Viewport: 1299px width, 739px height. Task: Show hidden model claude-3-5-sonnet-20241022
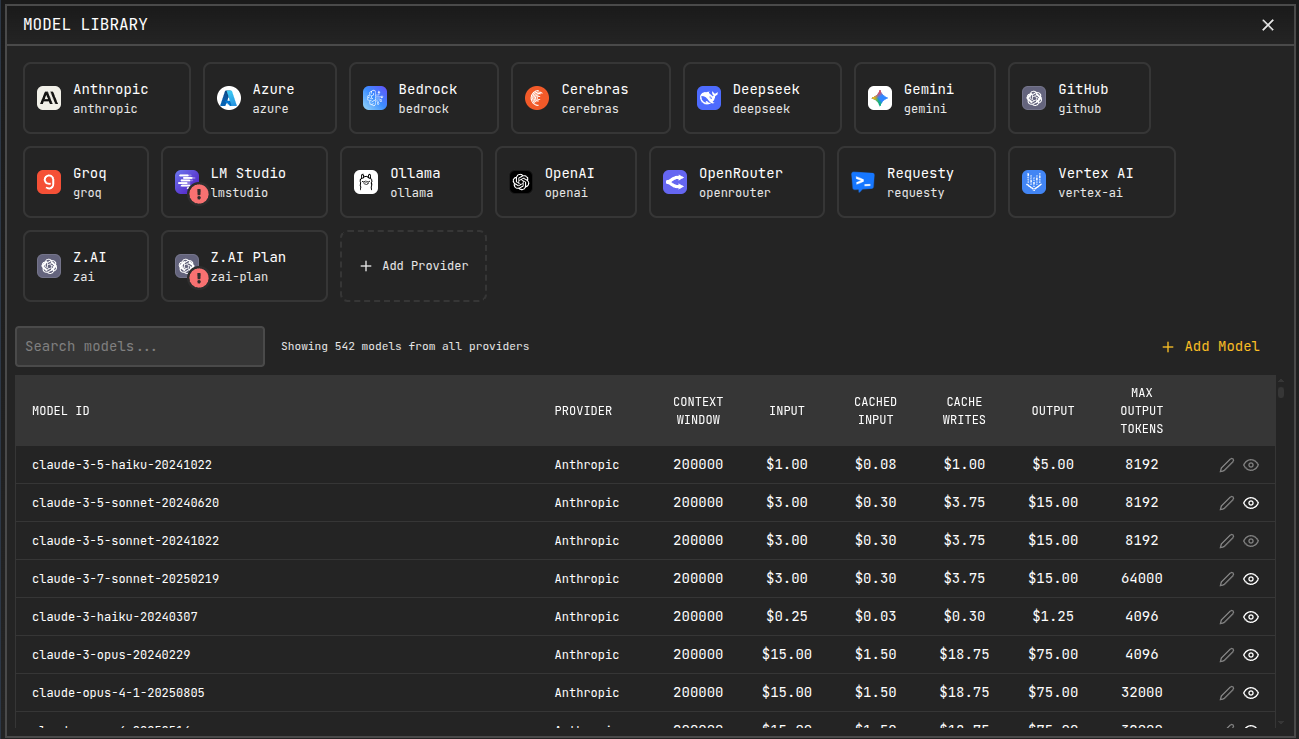(x=1250, y=541)
